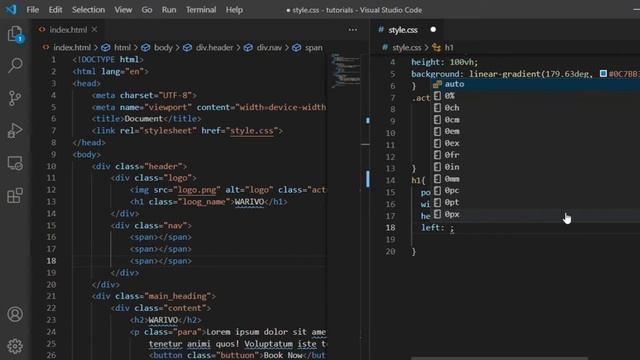This screenshot has width=640, height=360.
Task: Click div.nav in the breadcrumb
Action: click(x=269, y=48)
